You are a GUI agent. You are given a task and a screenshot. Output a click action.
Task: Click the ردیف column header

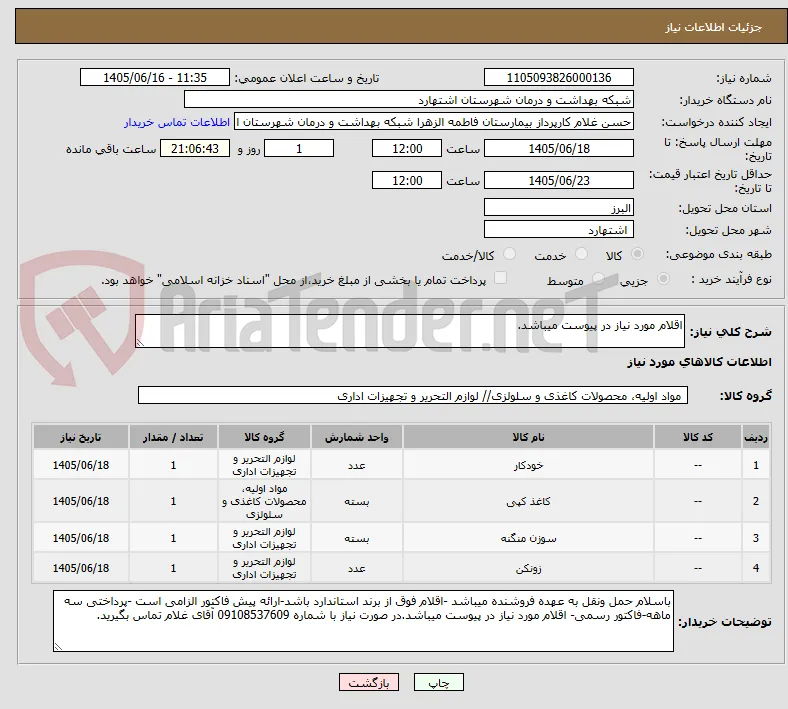755,437
